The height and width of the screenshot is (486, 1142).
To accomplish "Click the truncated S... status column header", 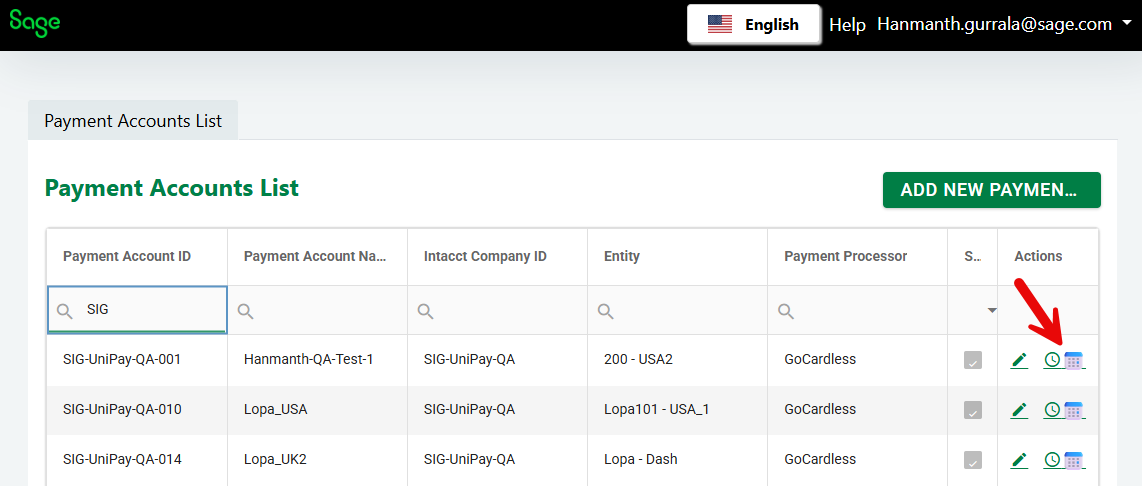I will point(972,256).
